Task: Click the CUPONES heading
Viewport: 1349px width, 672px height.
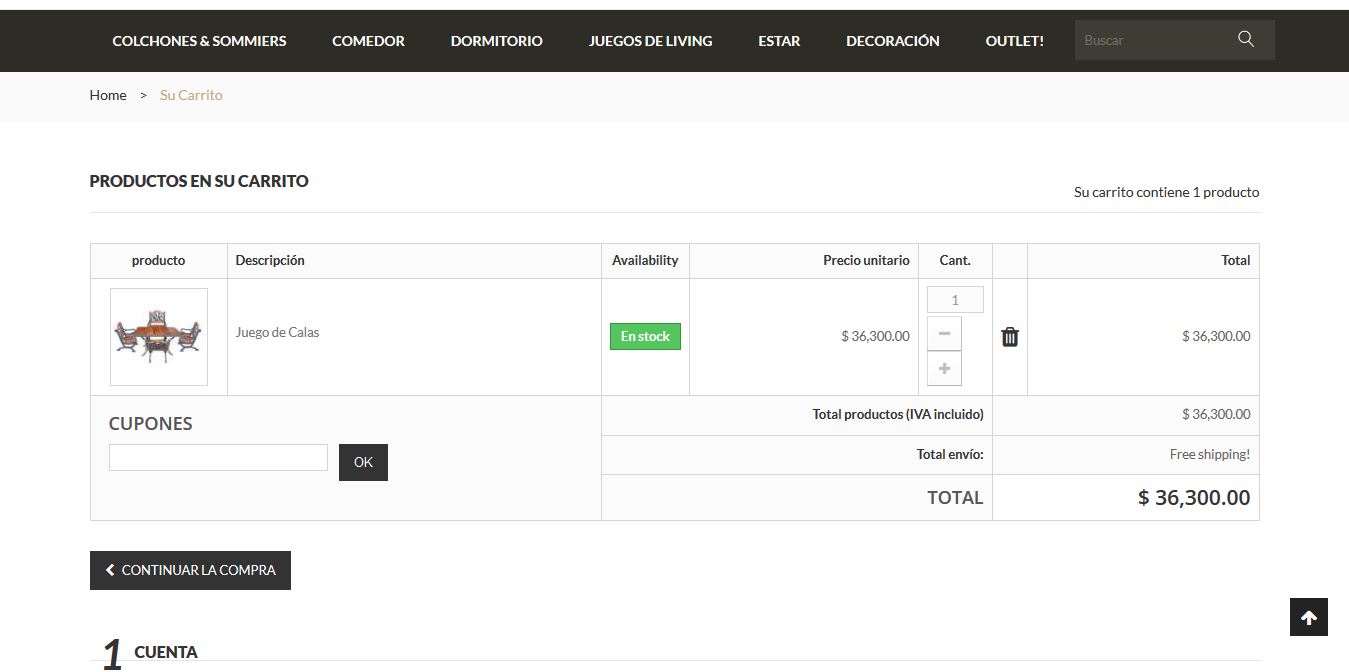Action: coord(150,423)
